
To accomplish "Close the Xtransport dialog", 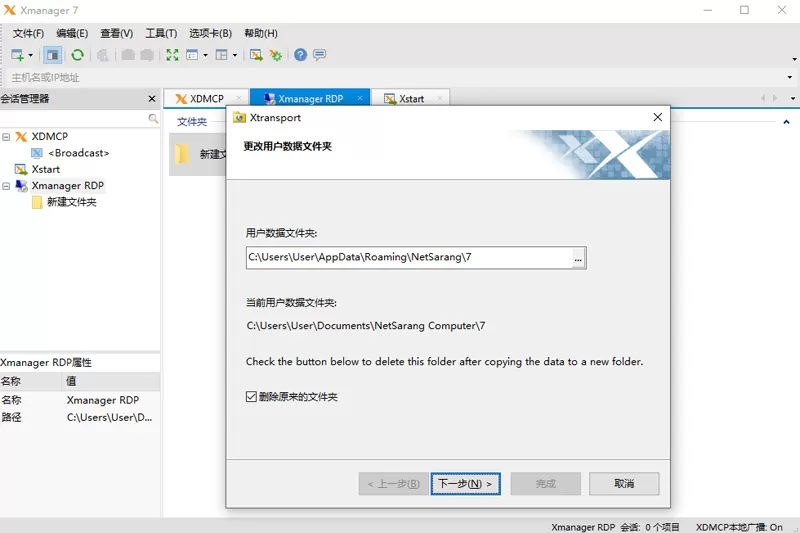I will (x=658, y=117).
